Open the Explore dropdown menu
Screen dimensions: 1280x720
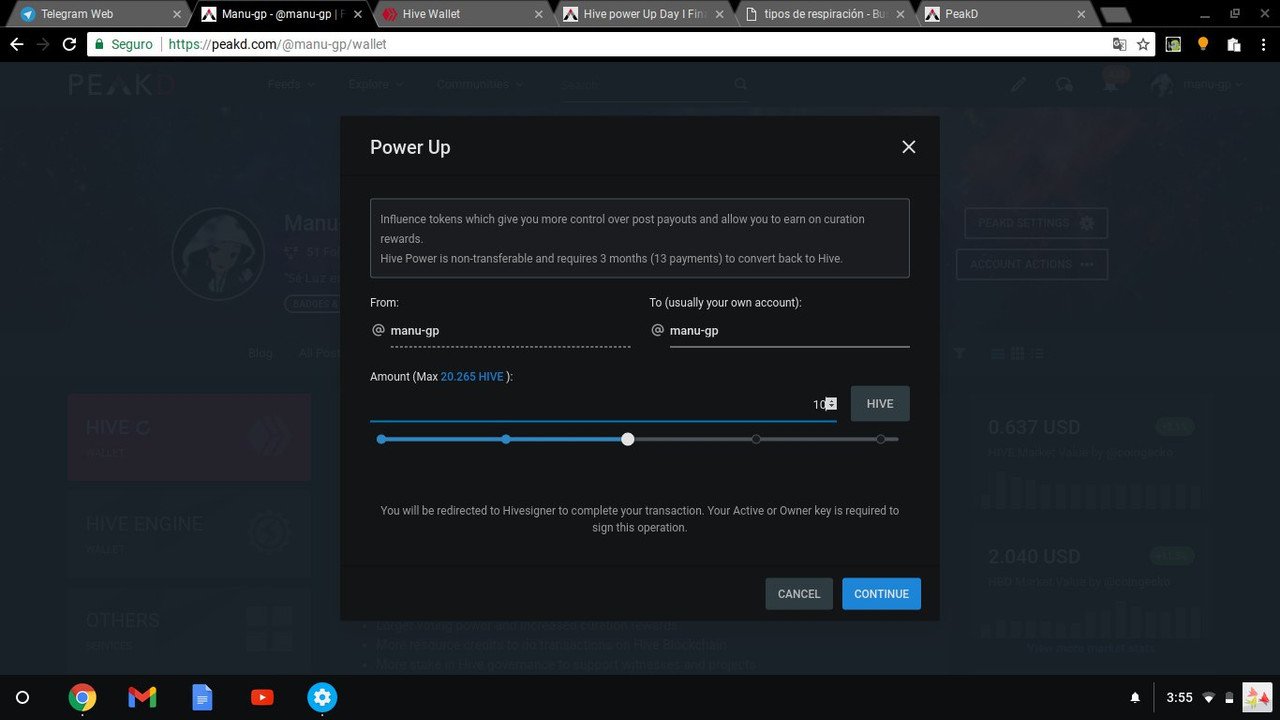[375, 85]
